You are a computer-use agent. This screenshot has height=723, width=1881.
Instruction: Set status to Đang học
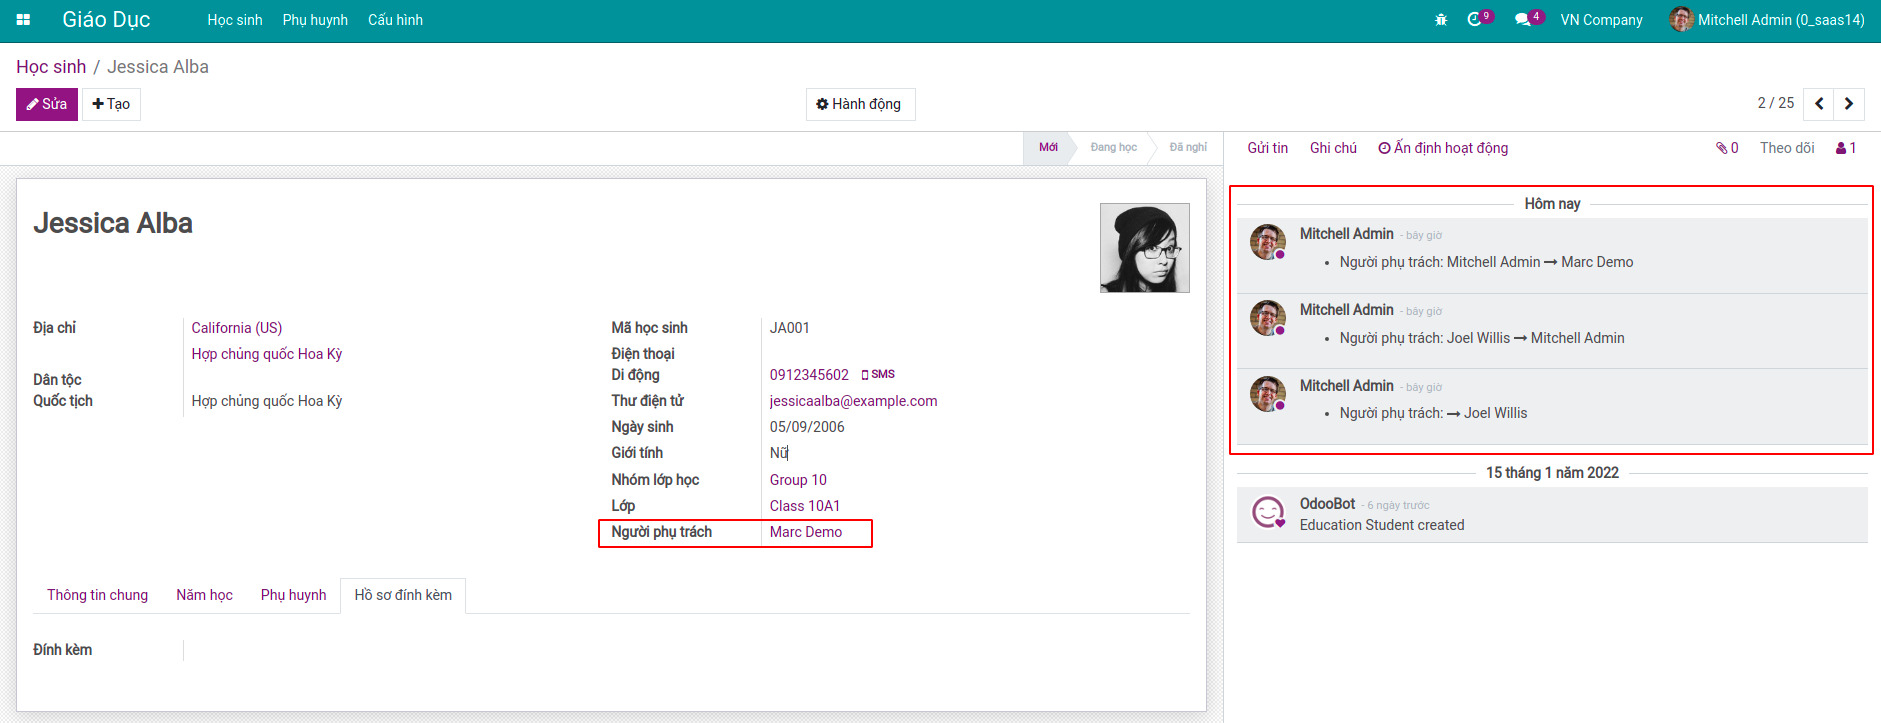pos(1113,148)
